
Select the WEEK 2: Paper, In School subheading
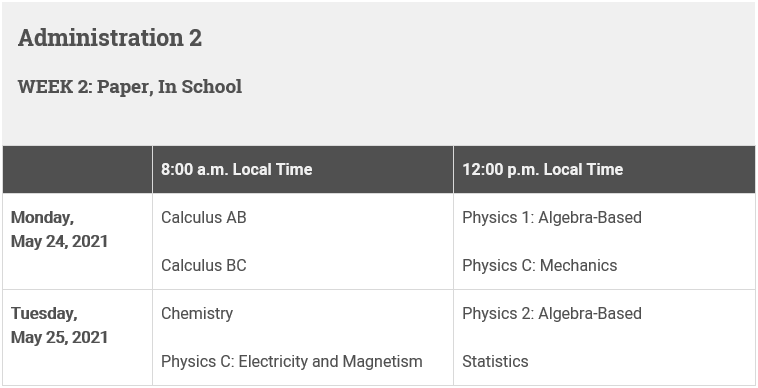click(x=130, y=87)
